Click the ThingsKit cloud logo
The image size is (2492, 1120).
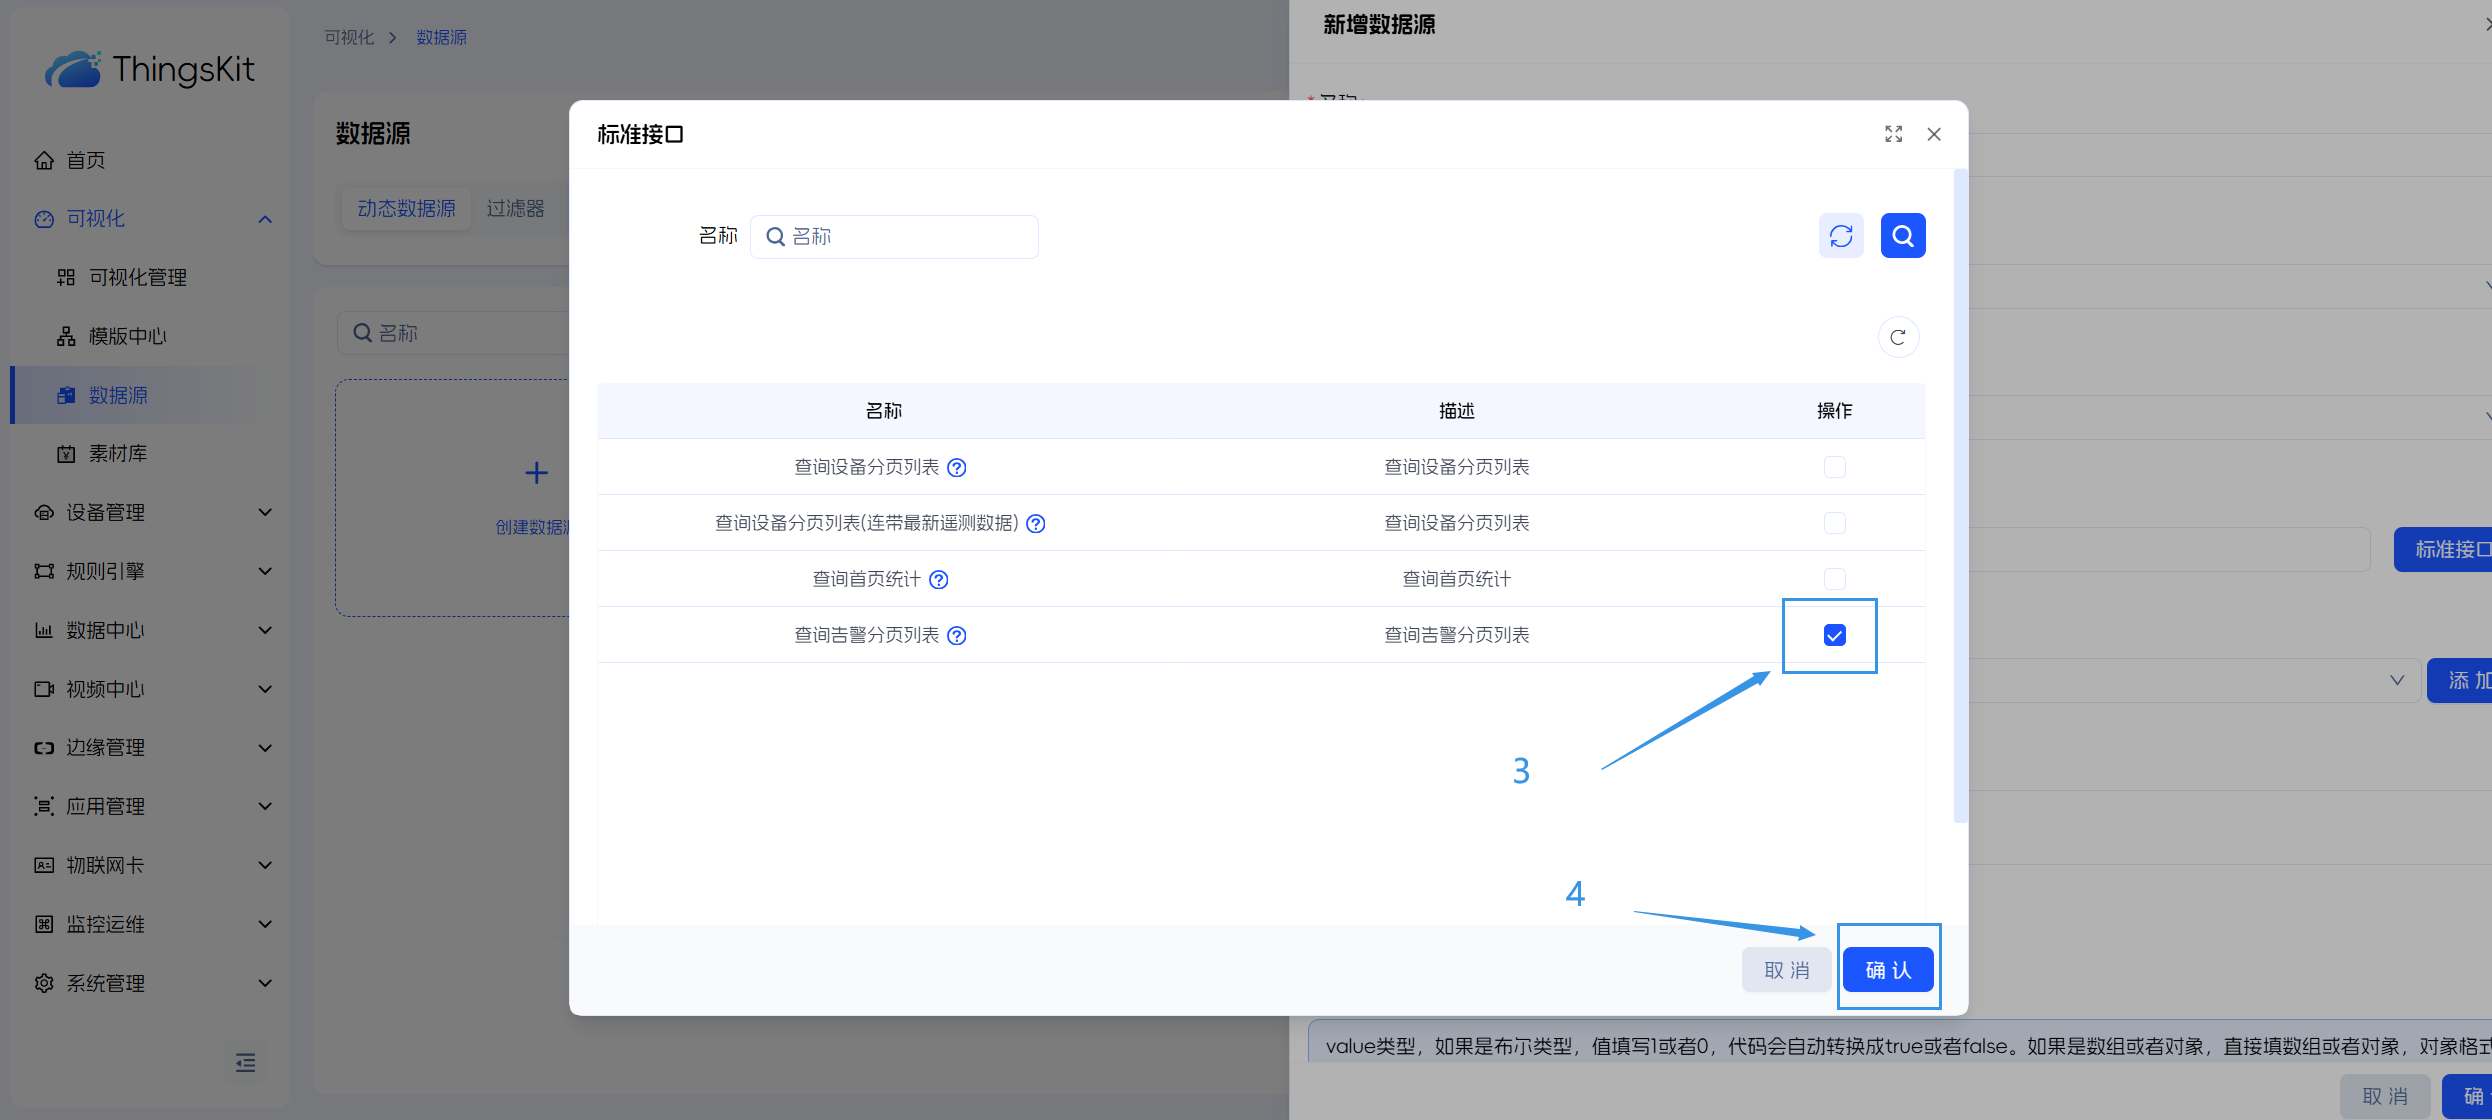72,69
